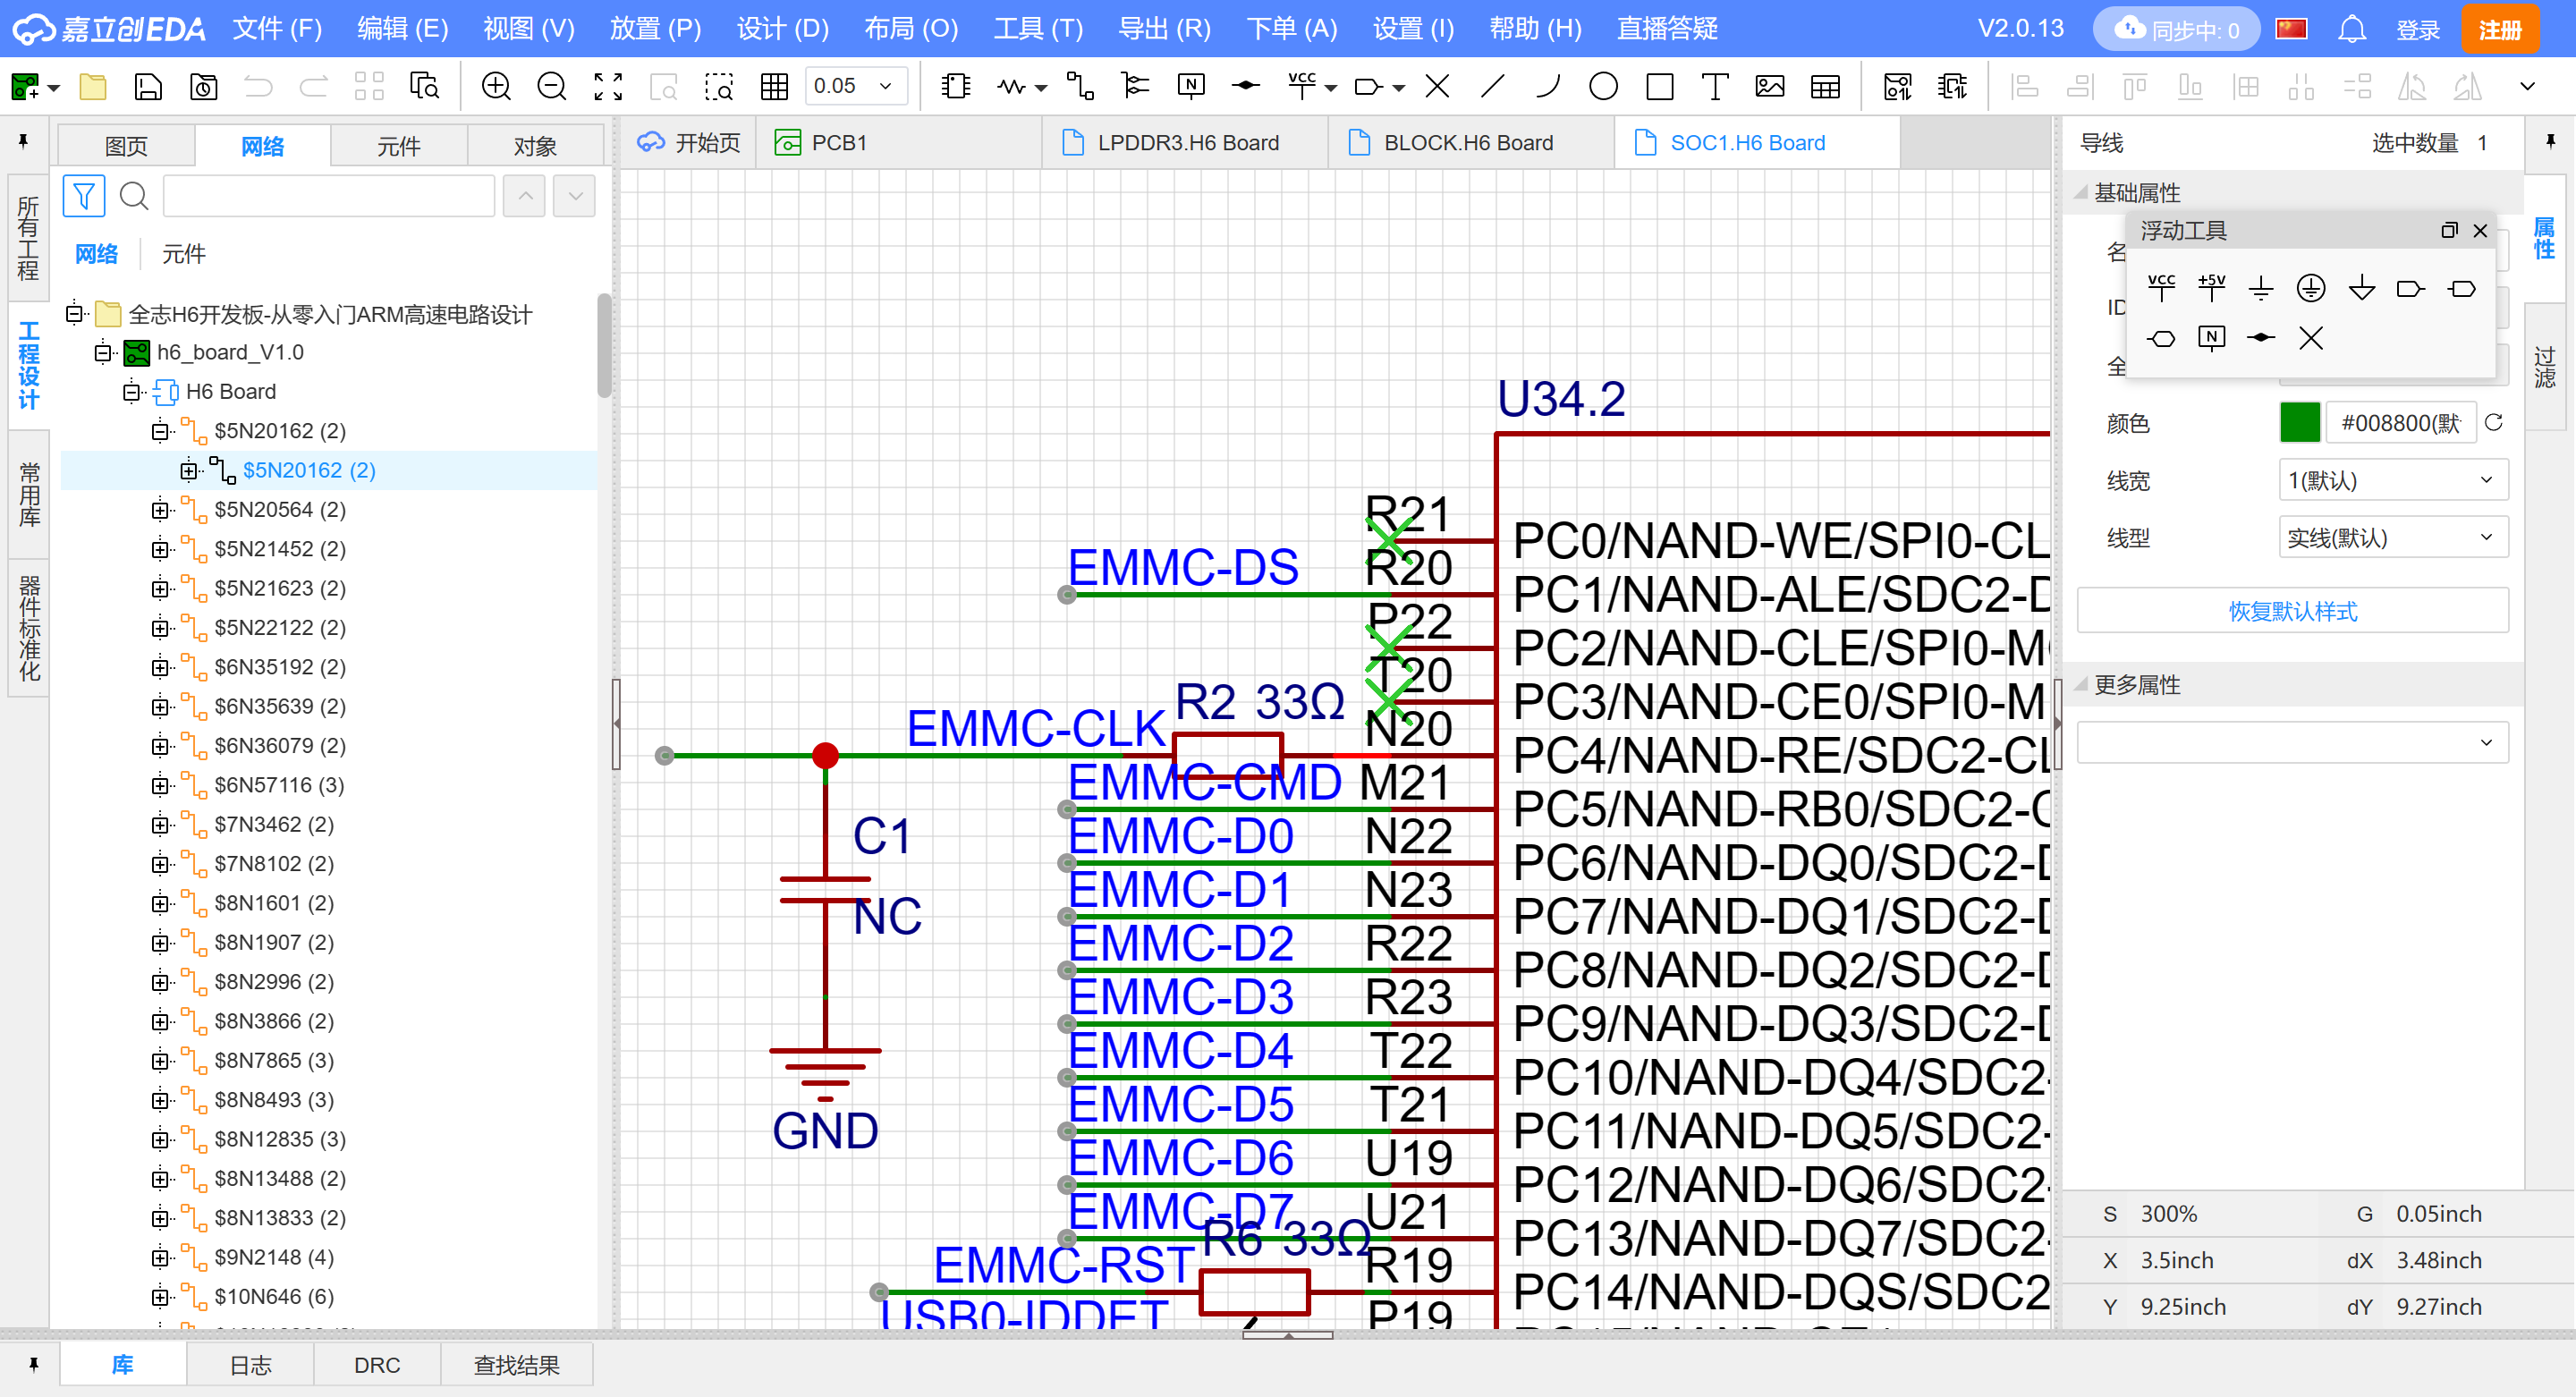Click the zoom in magnifier icon
The width and height of the screenshot is (2576, 1397).
pos(496,86)
